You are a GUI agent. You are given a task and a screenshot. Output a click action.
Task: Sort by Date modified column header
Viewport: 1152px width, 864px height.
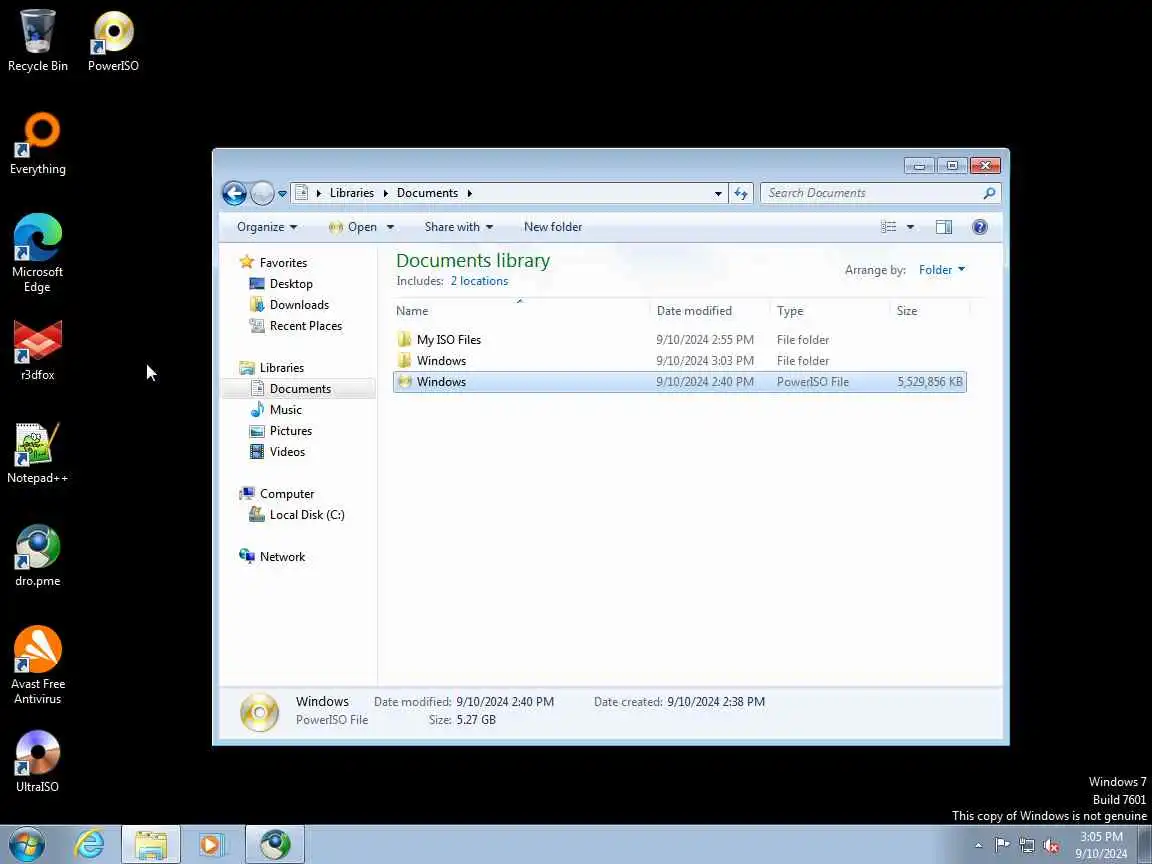710,311
